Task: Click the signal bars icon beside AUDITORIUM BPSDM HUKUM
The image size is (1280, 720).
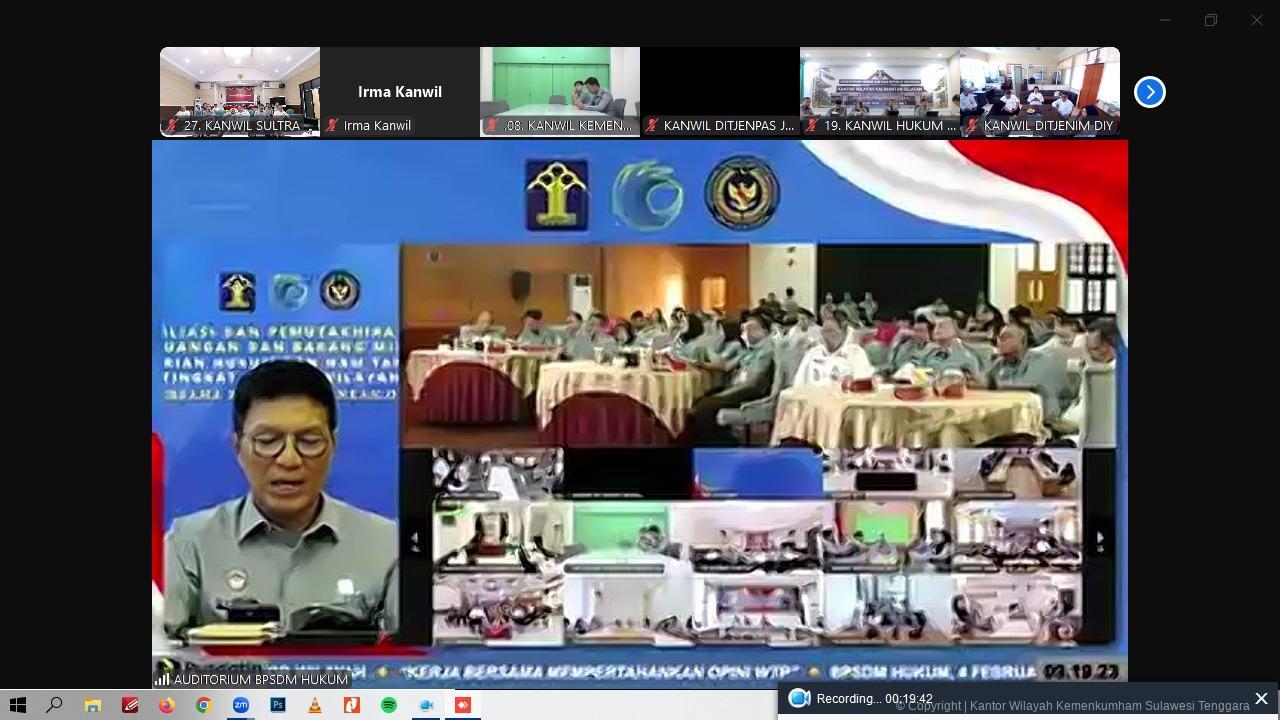Action: pos(162,679)
